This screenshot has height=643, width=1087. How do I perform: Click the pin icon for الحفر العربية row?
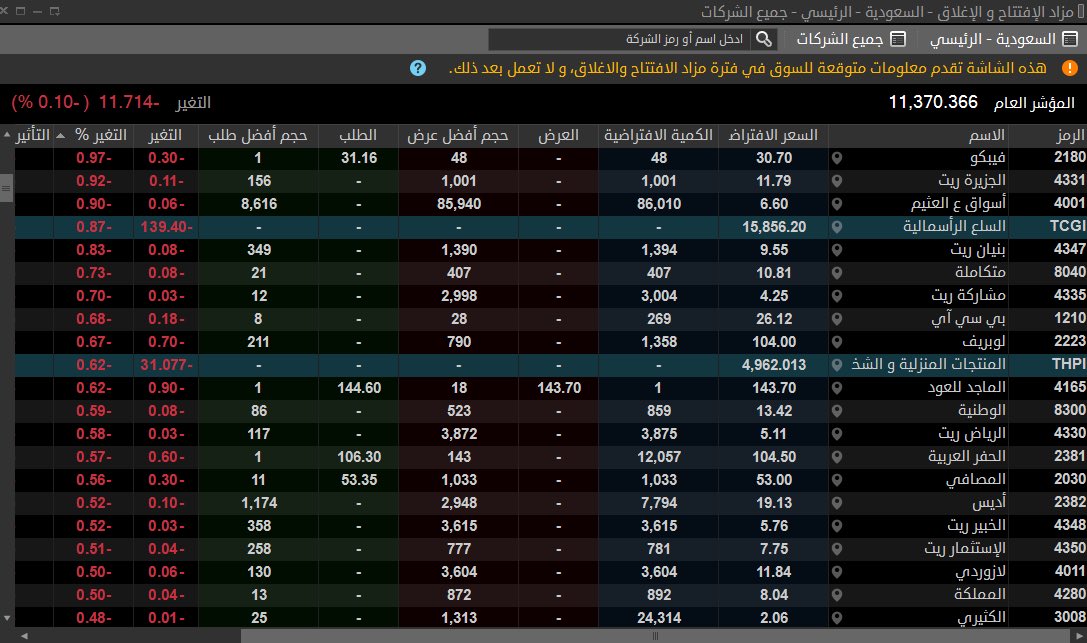tap(837, 457)
